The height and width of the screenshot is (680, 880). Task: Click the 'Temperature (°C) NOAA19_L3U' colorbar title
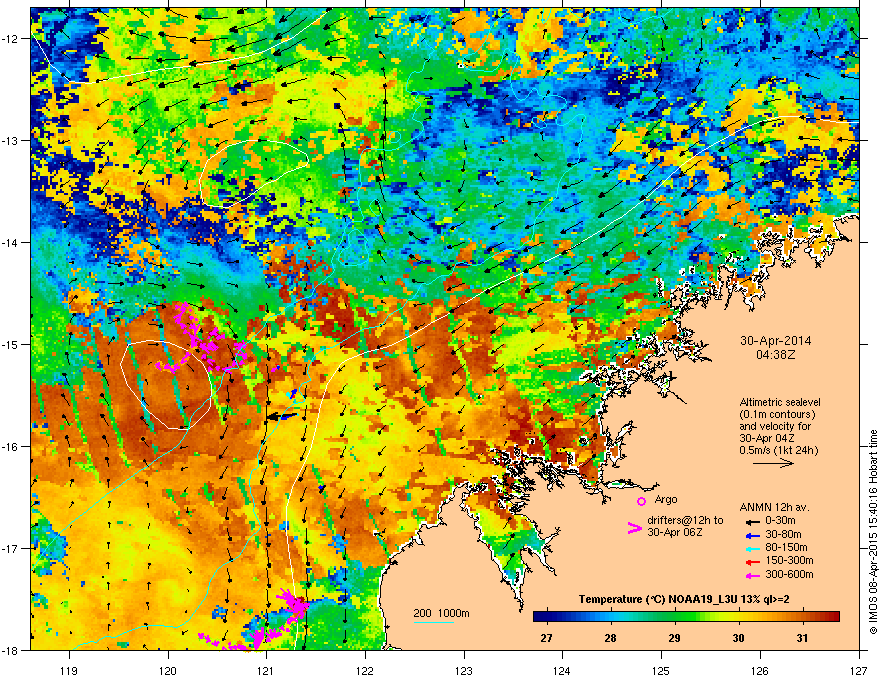click(656, 599)
